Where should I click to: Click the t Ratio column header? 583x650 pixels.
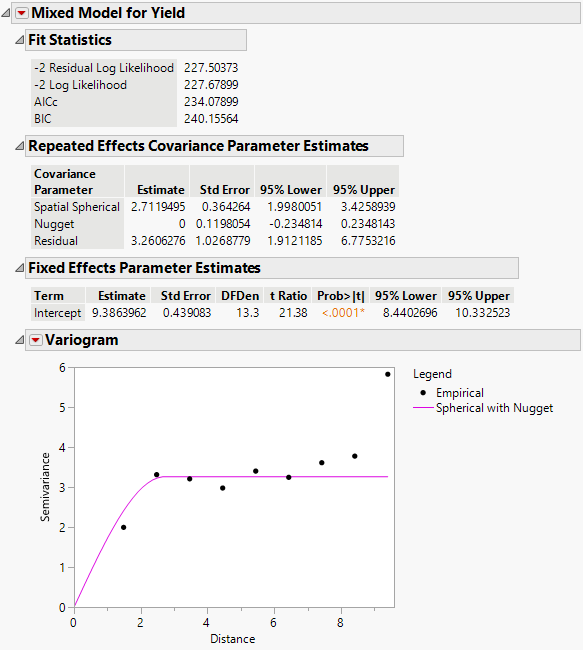coord(288,296)
